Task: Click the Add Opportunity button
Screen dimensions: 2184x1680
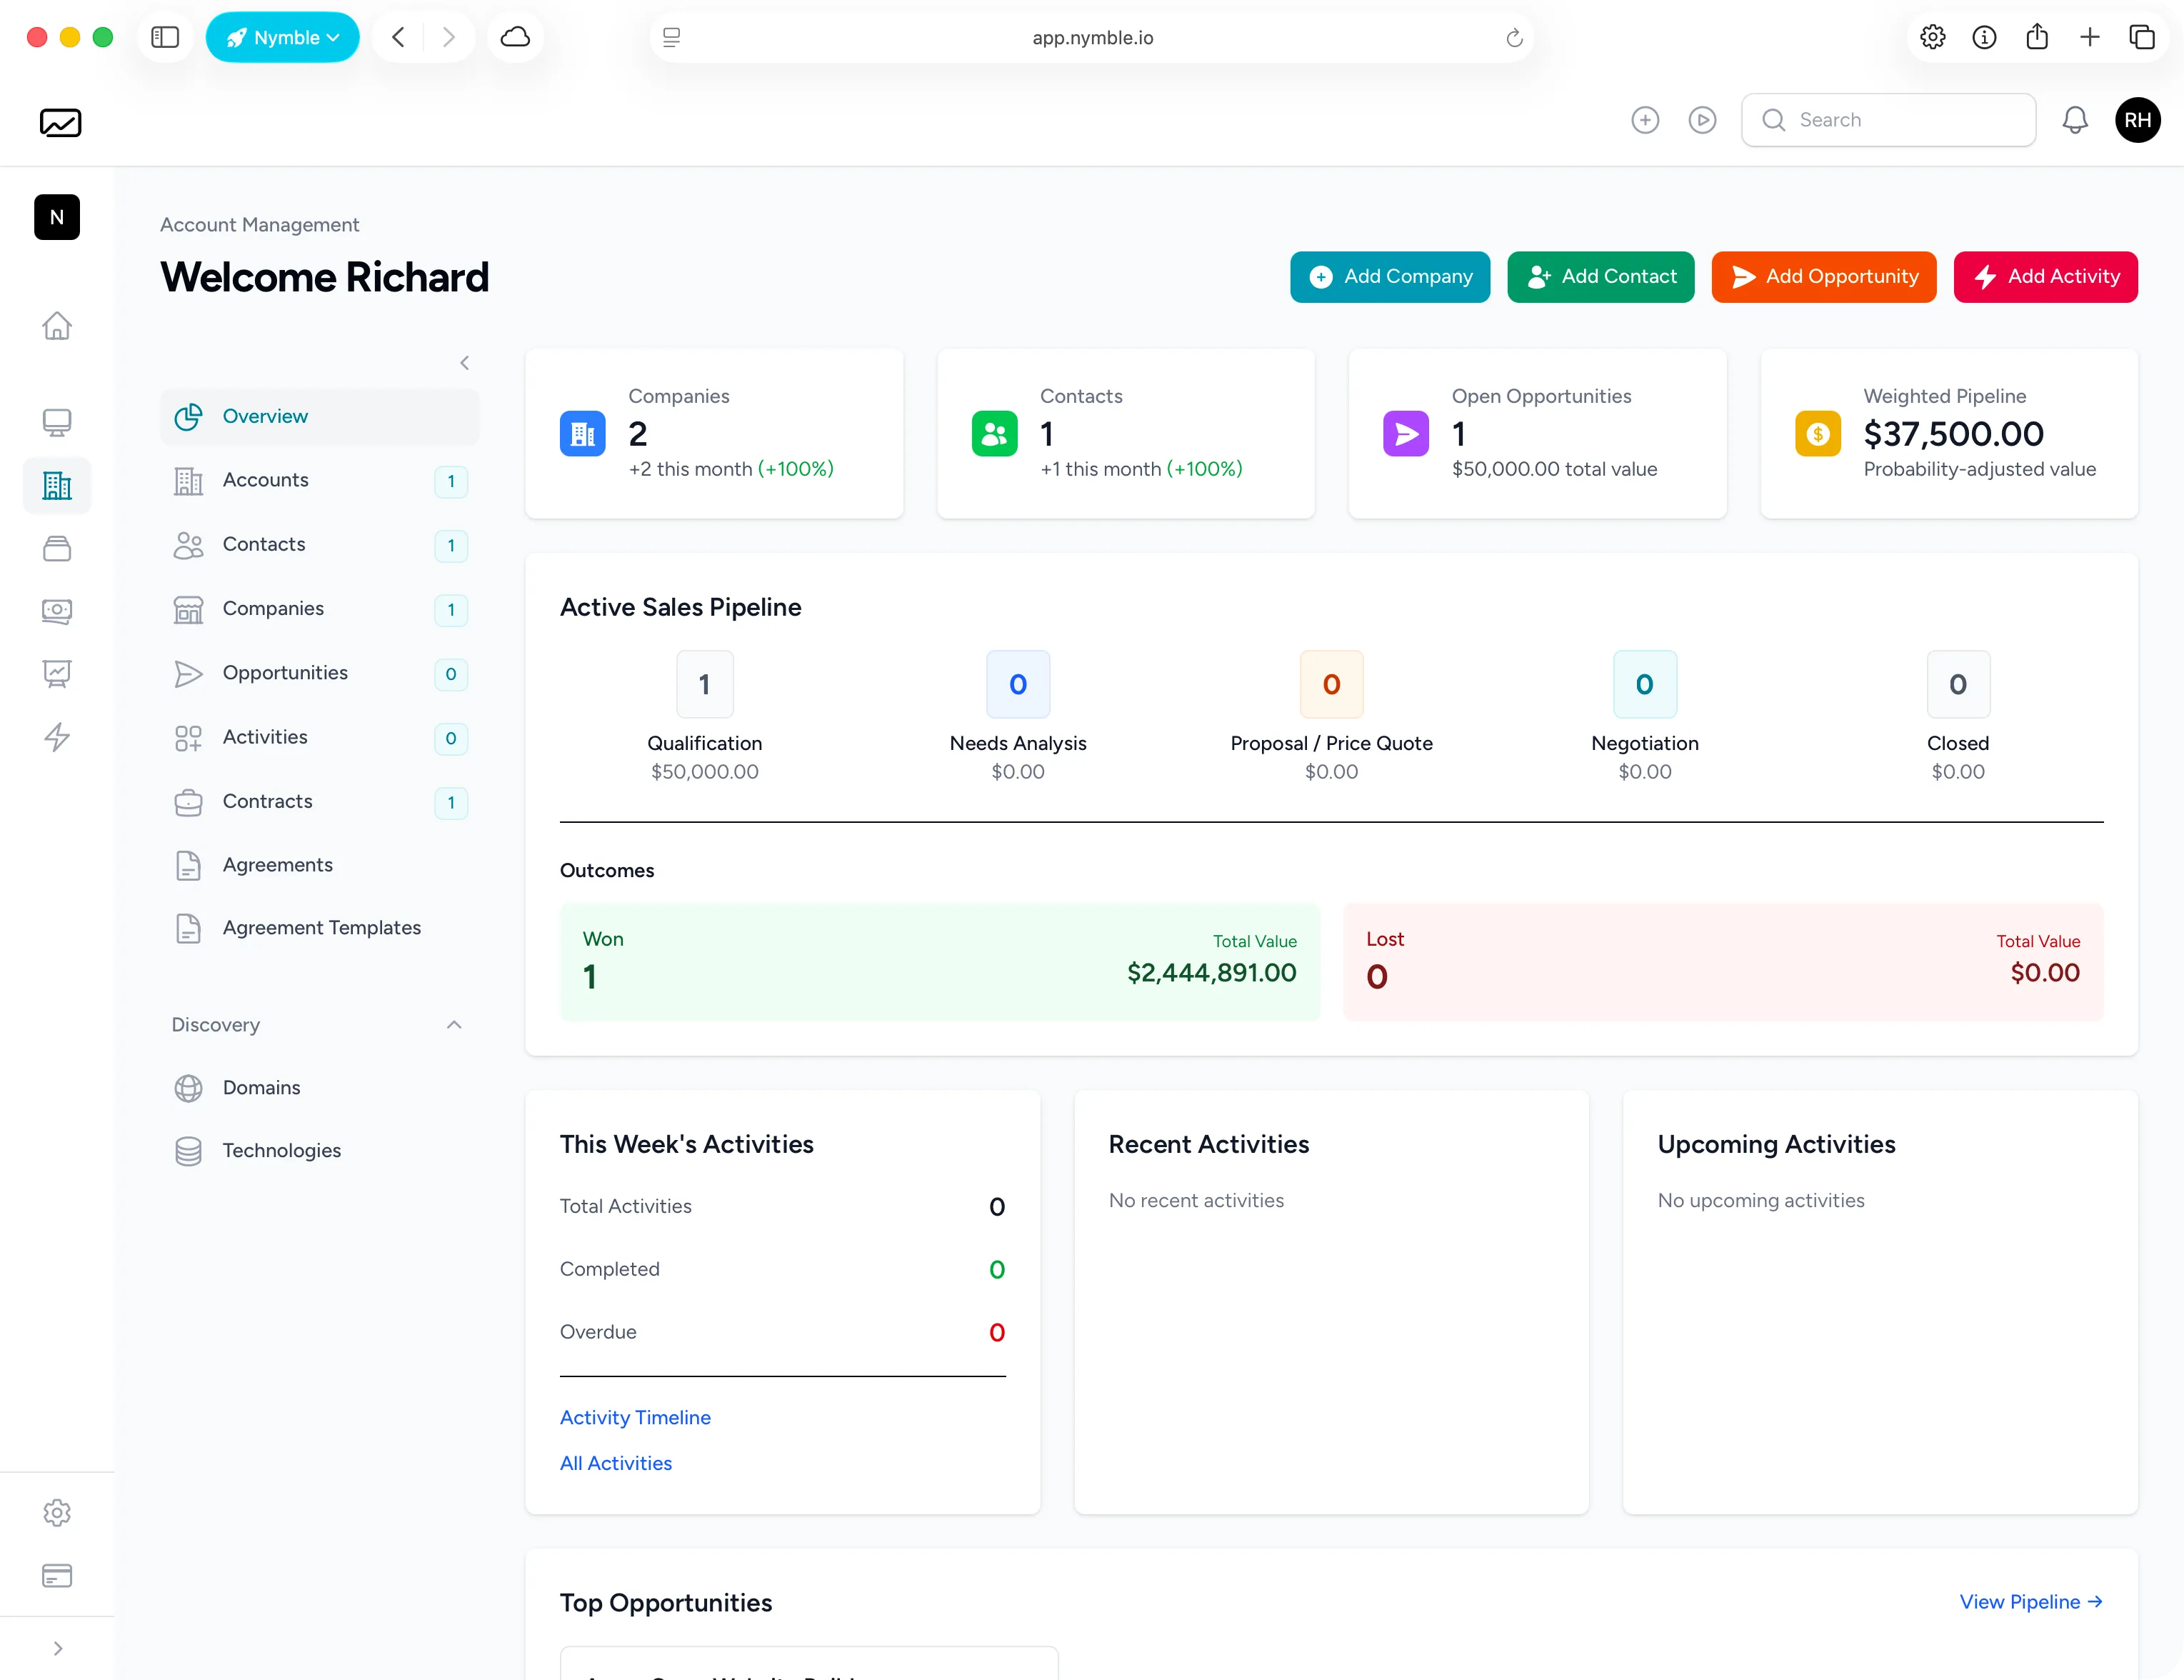Action: (1823, 277)
